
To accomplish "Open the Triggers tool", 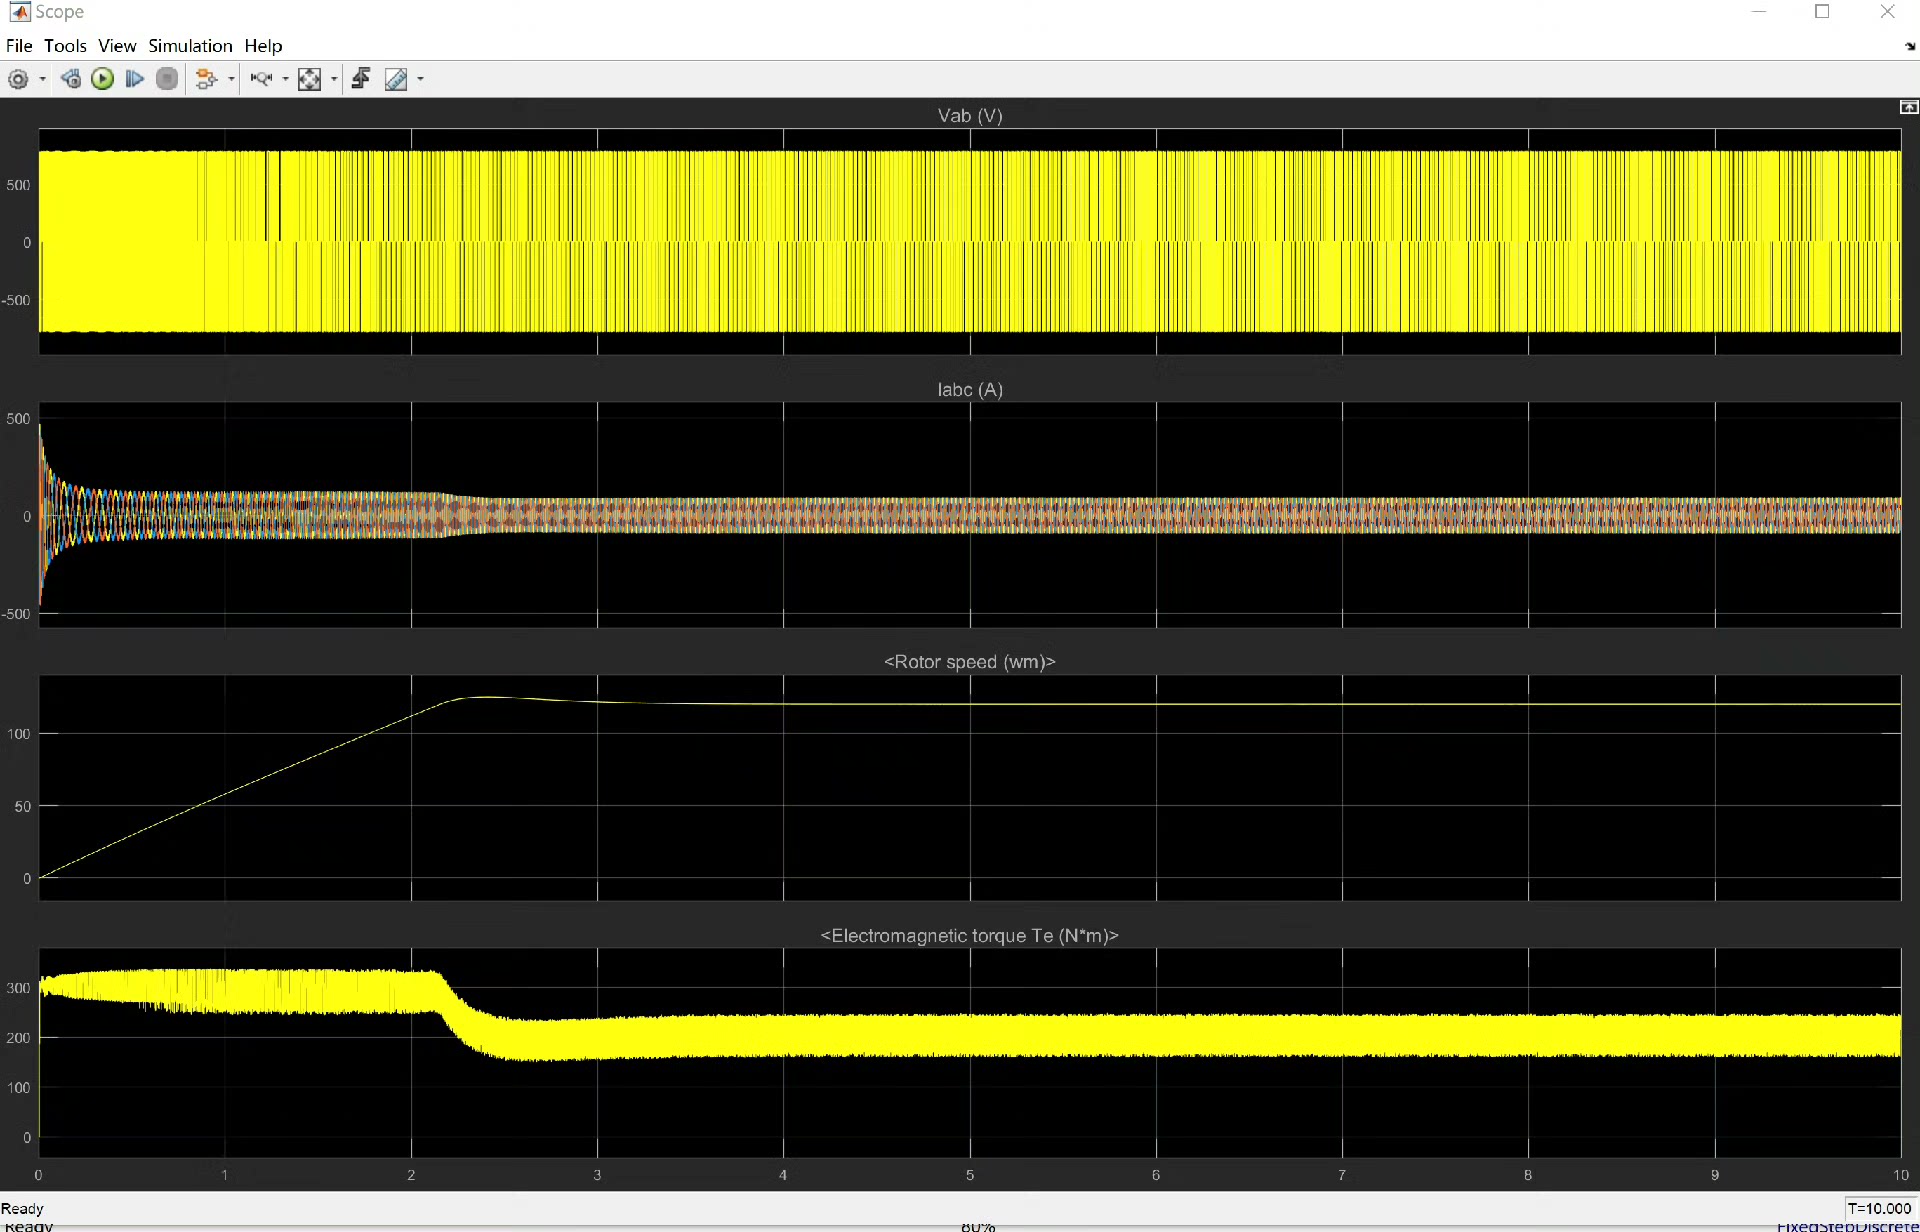I will tap(361, 79).
